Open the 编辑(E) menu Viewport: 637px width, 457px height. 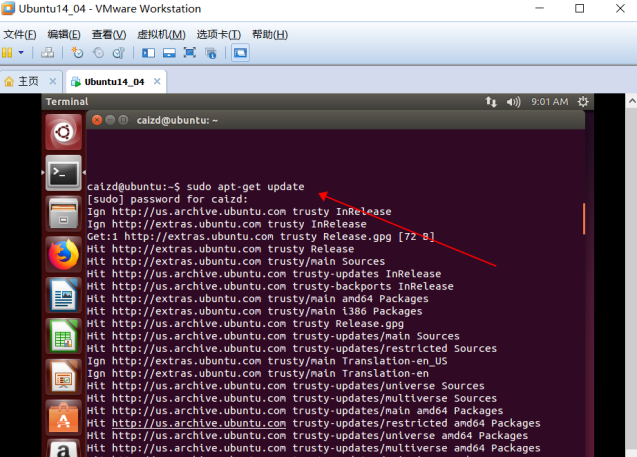64,35
